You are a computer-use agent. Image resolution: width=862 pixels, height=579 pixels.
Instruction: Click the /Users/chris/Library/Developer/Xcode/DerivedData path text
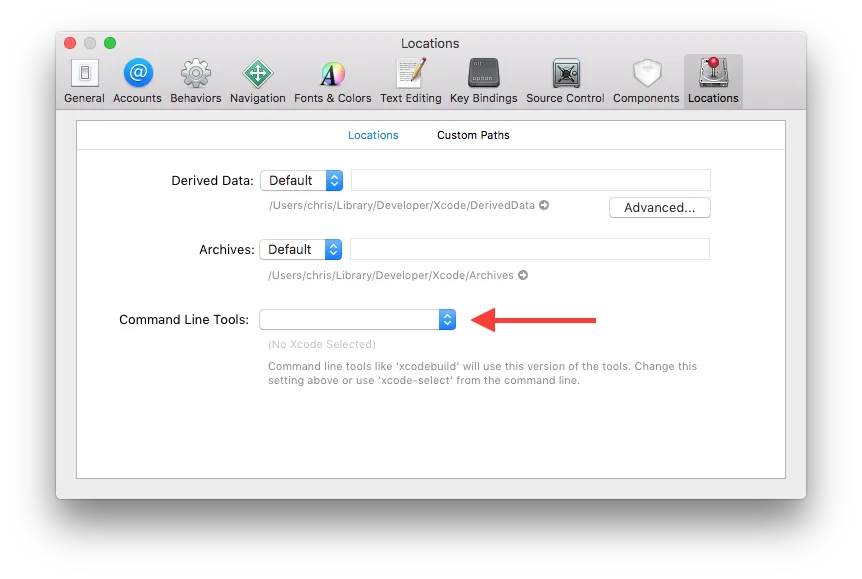tap(401, 206)
